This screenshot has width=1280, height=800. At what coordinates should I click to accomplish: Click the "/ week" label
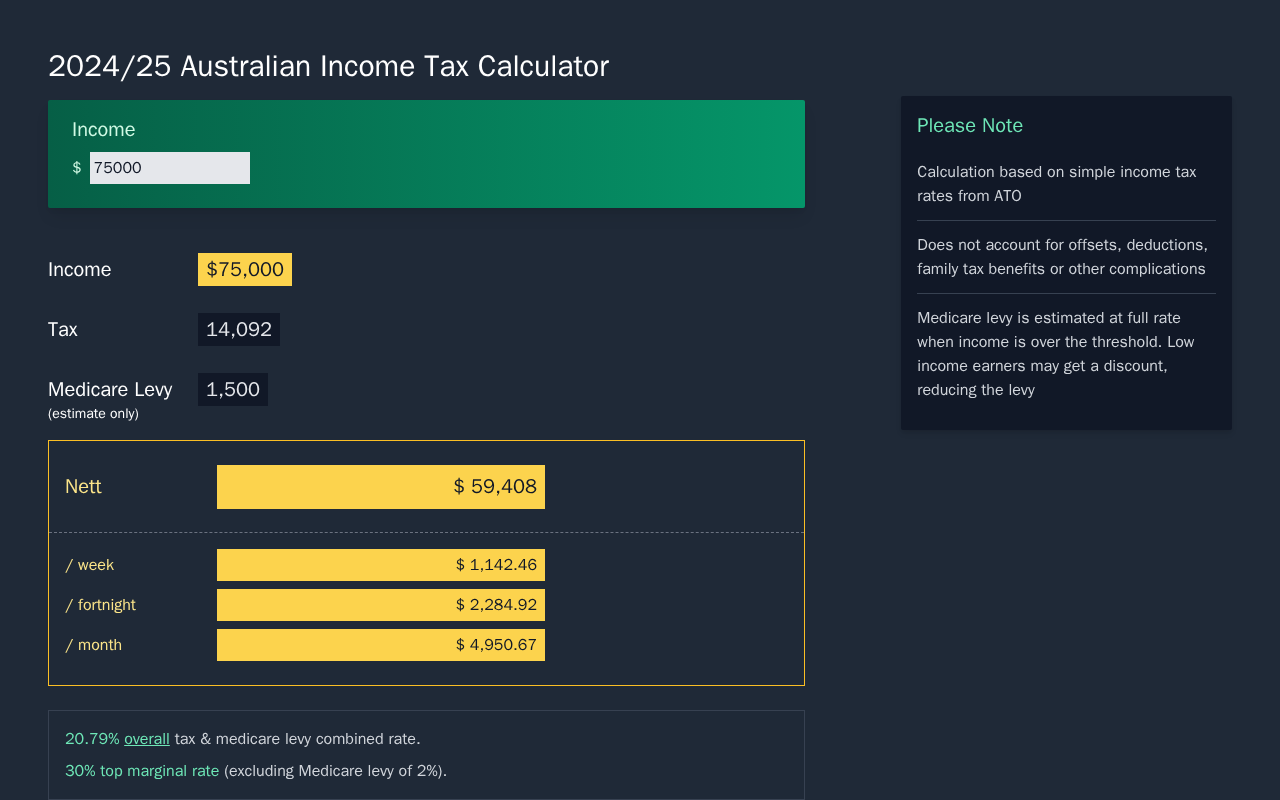point(90,565)
